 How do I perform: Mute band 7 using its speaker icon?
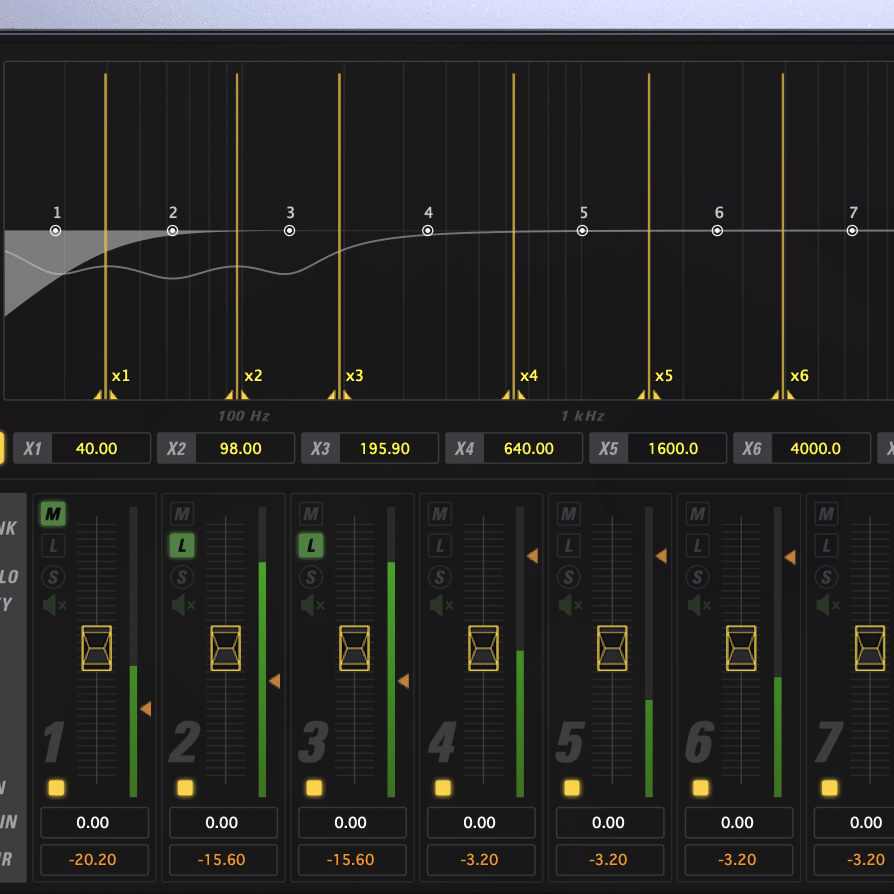827,605
